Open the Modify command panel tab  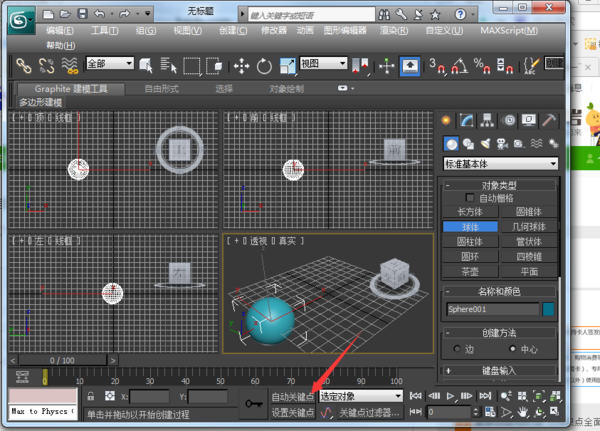[x=468, y=120]
